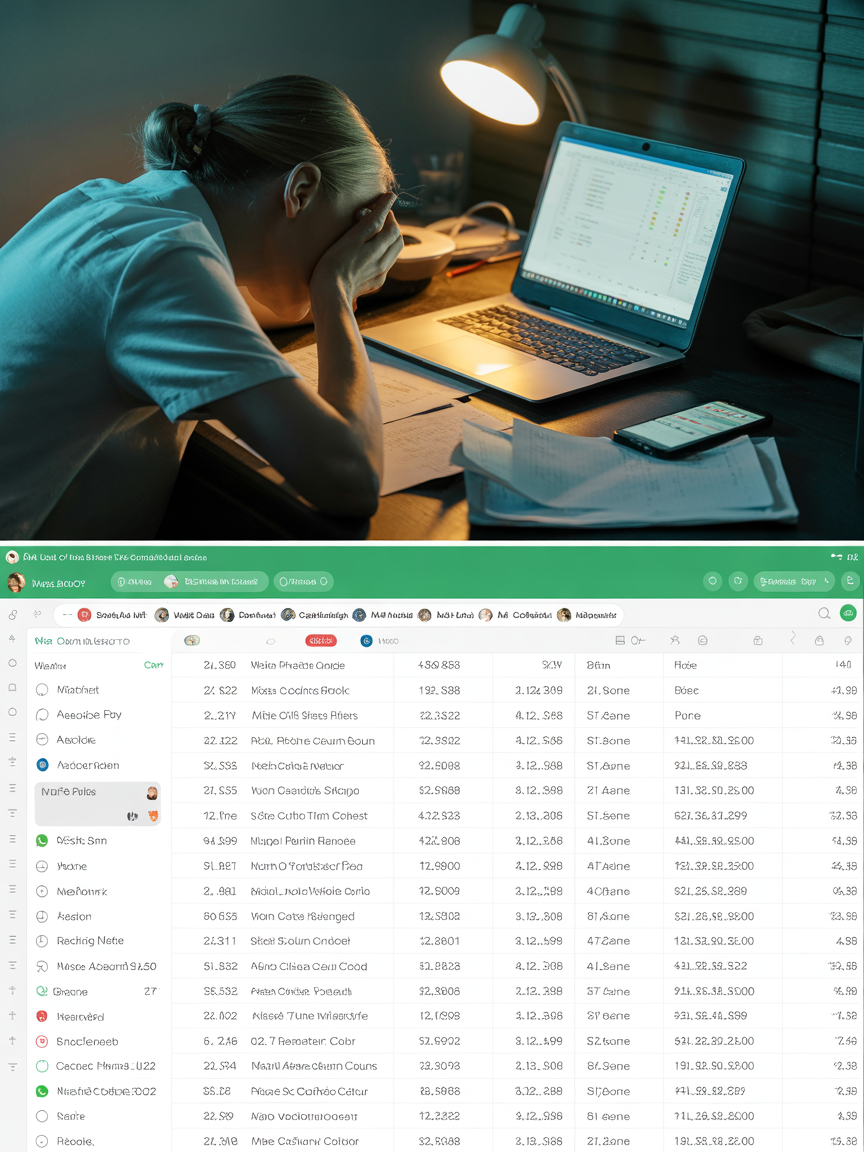This screenshot has height=1152, width=864.
Task: Open the green compose button beside the search icon
Action: pos(849,613)
